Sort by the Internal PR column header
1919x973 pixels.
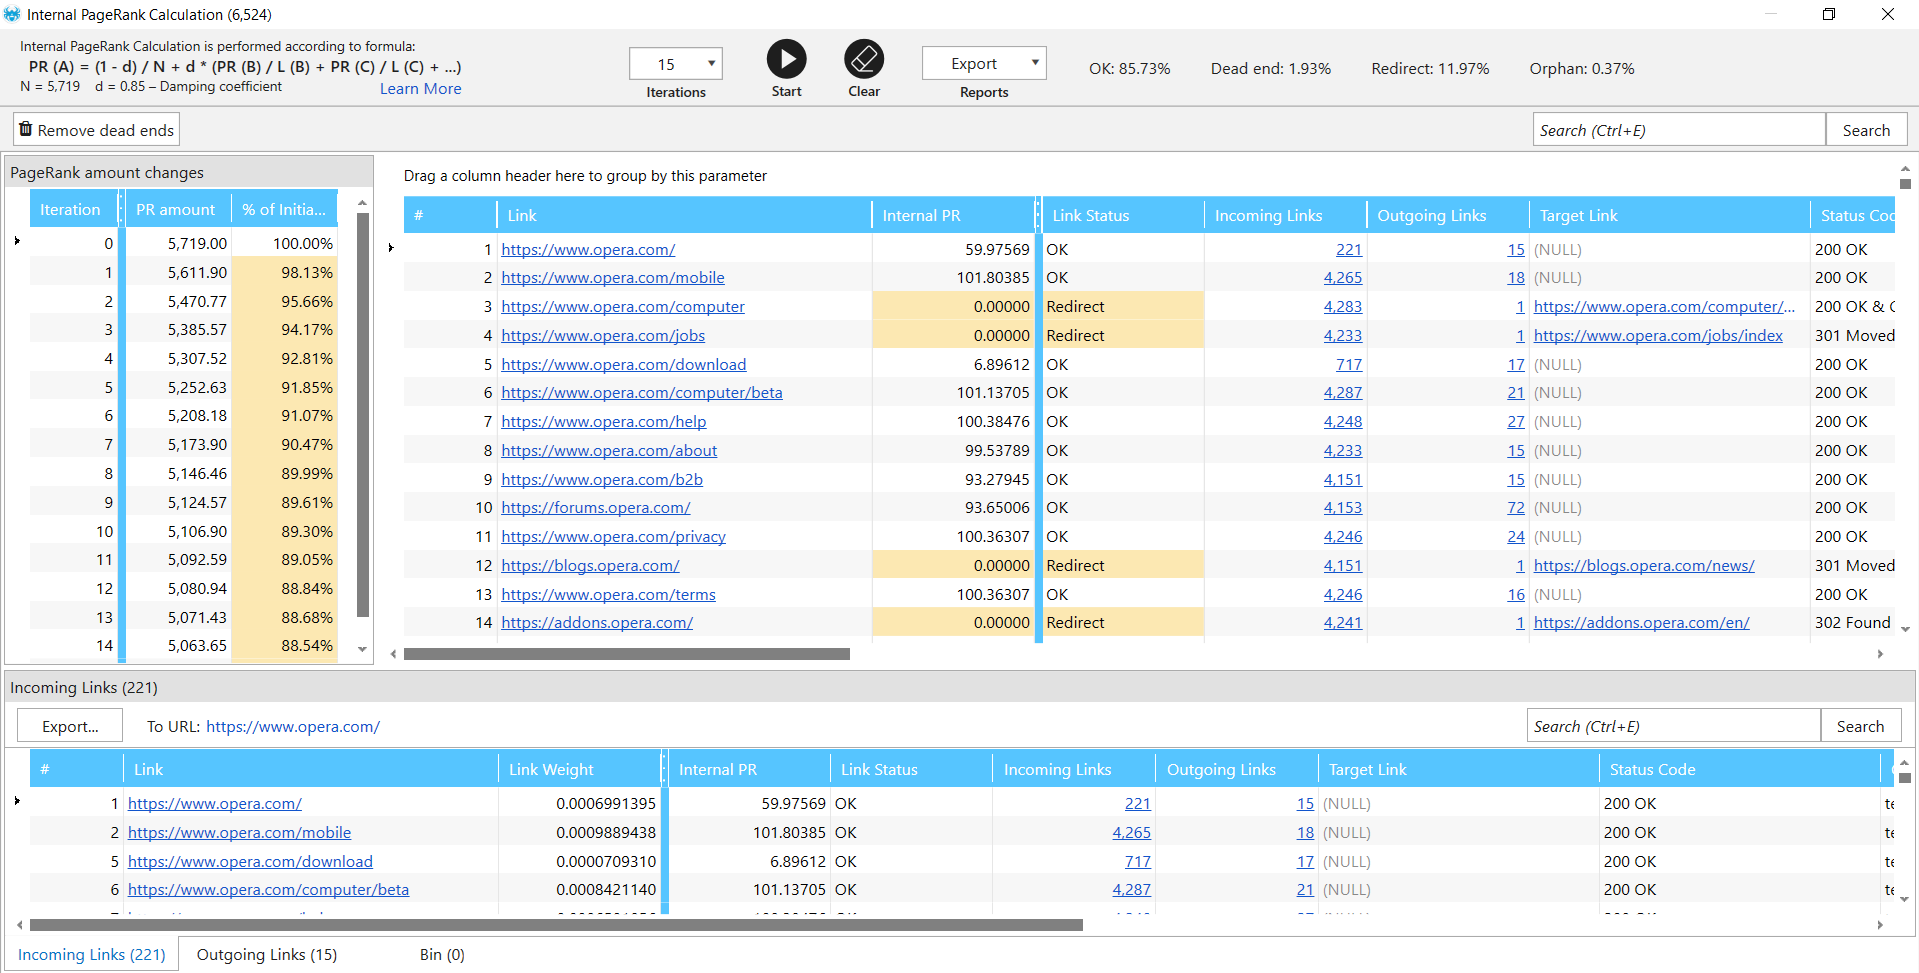tap(953, 215)
